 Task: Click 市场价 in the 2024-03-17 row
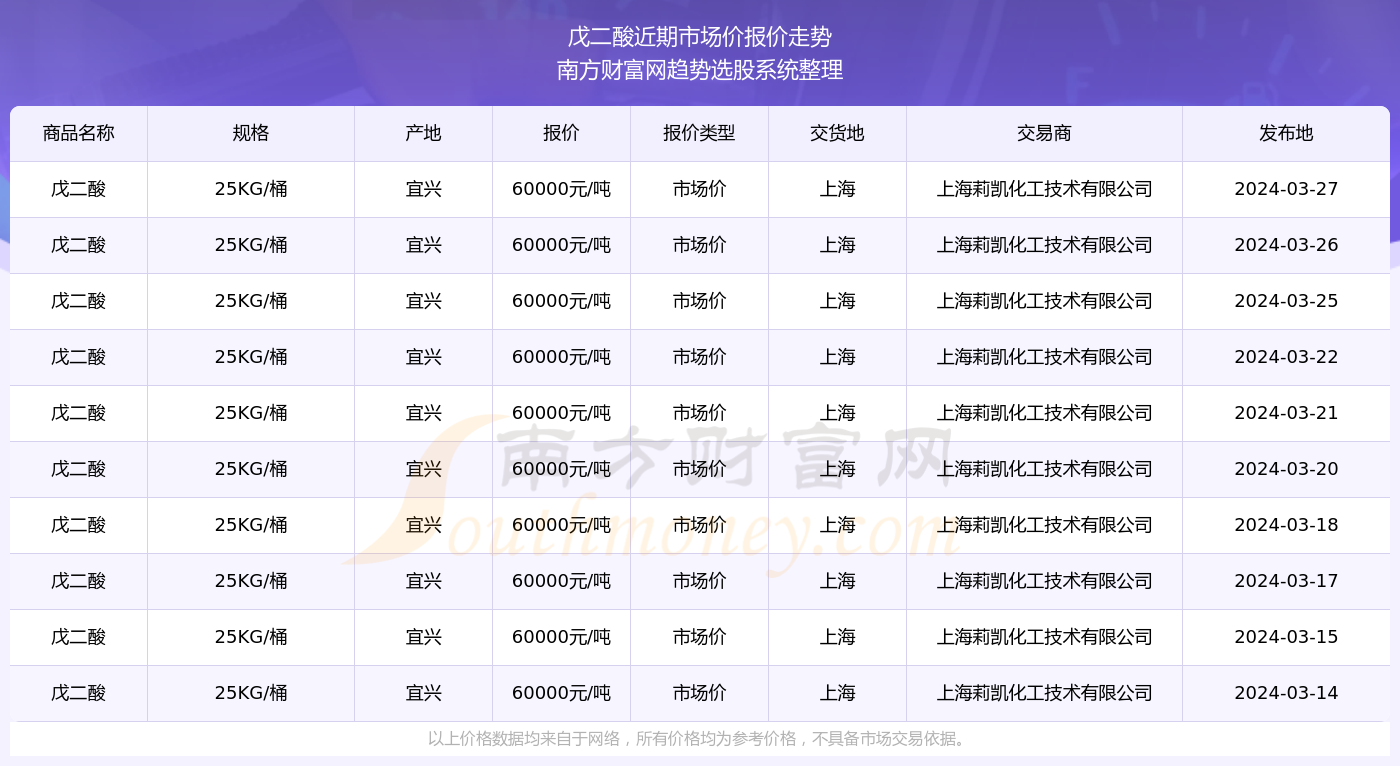click(699, 581)
